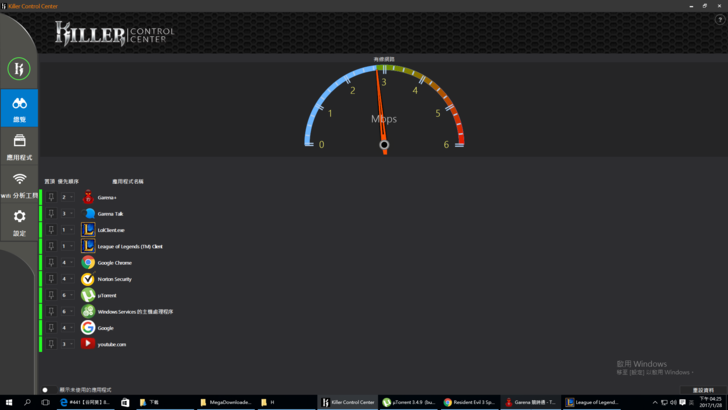Click the LolClient.exe app icon

click(x=88, y=230)
